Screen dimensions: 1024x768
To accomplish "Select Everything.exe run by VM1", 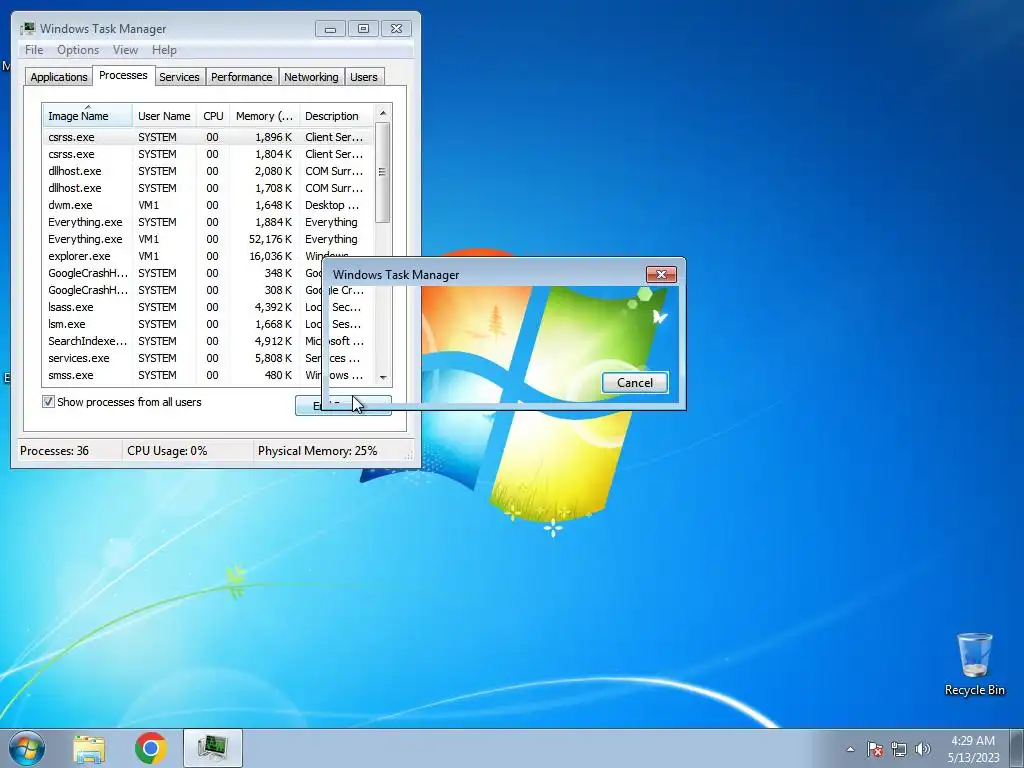I will point(208,239).
